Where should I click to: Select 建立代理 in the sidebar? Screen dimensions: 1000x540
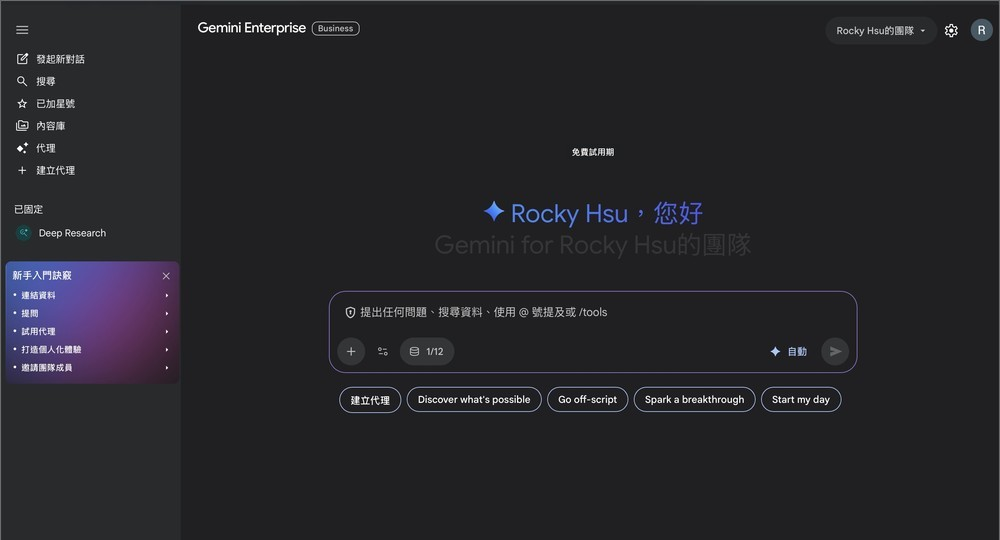[55, 170]
